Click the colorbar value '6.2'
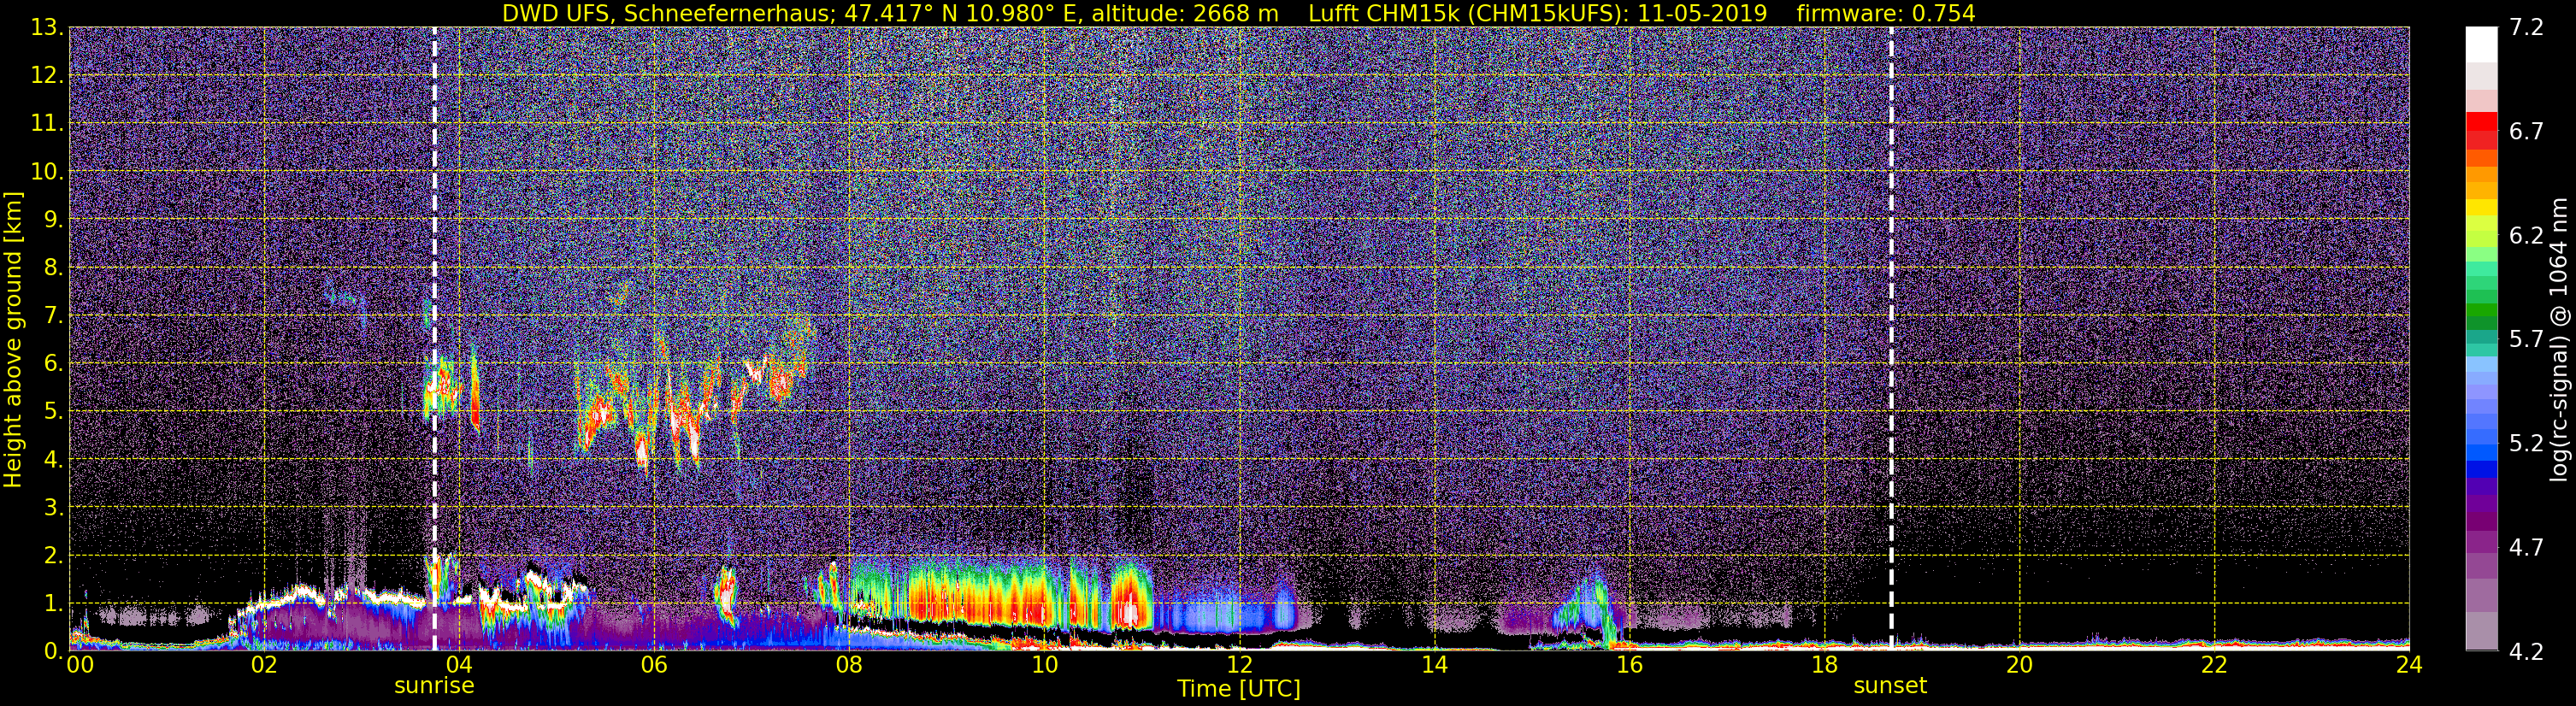The width and height of the screenshot is (2576, 706). [2527, 236]
